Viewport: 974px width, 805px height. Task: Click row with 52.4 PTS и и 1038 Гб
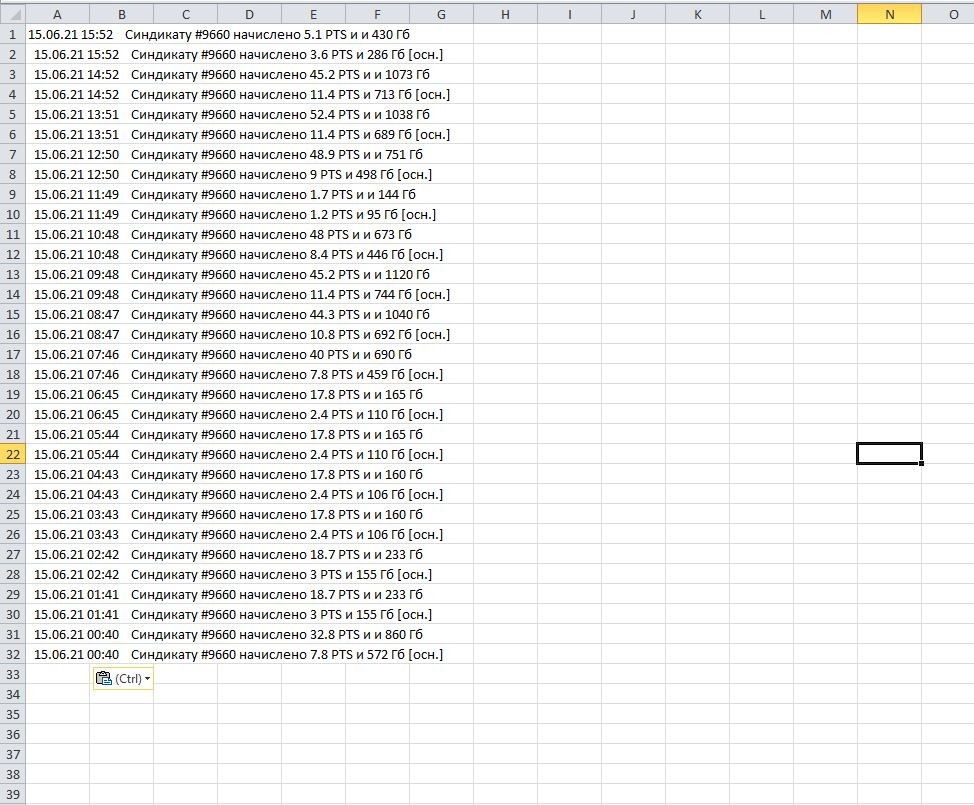232,114
